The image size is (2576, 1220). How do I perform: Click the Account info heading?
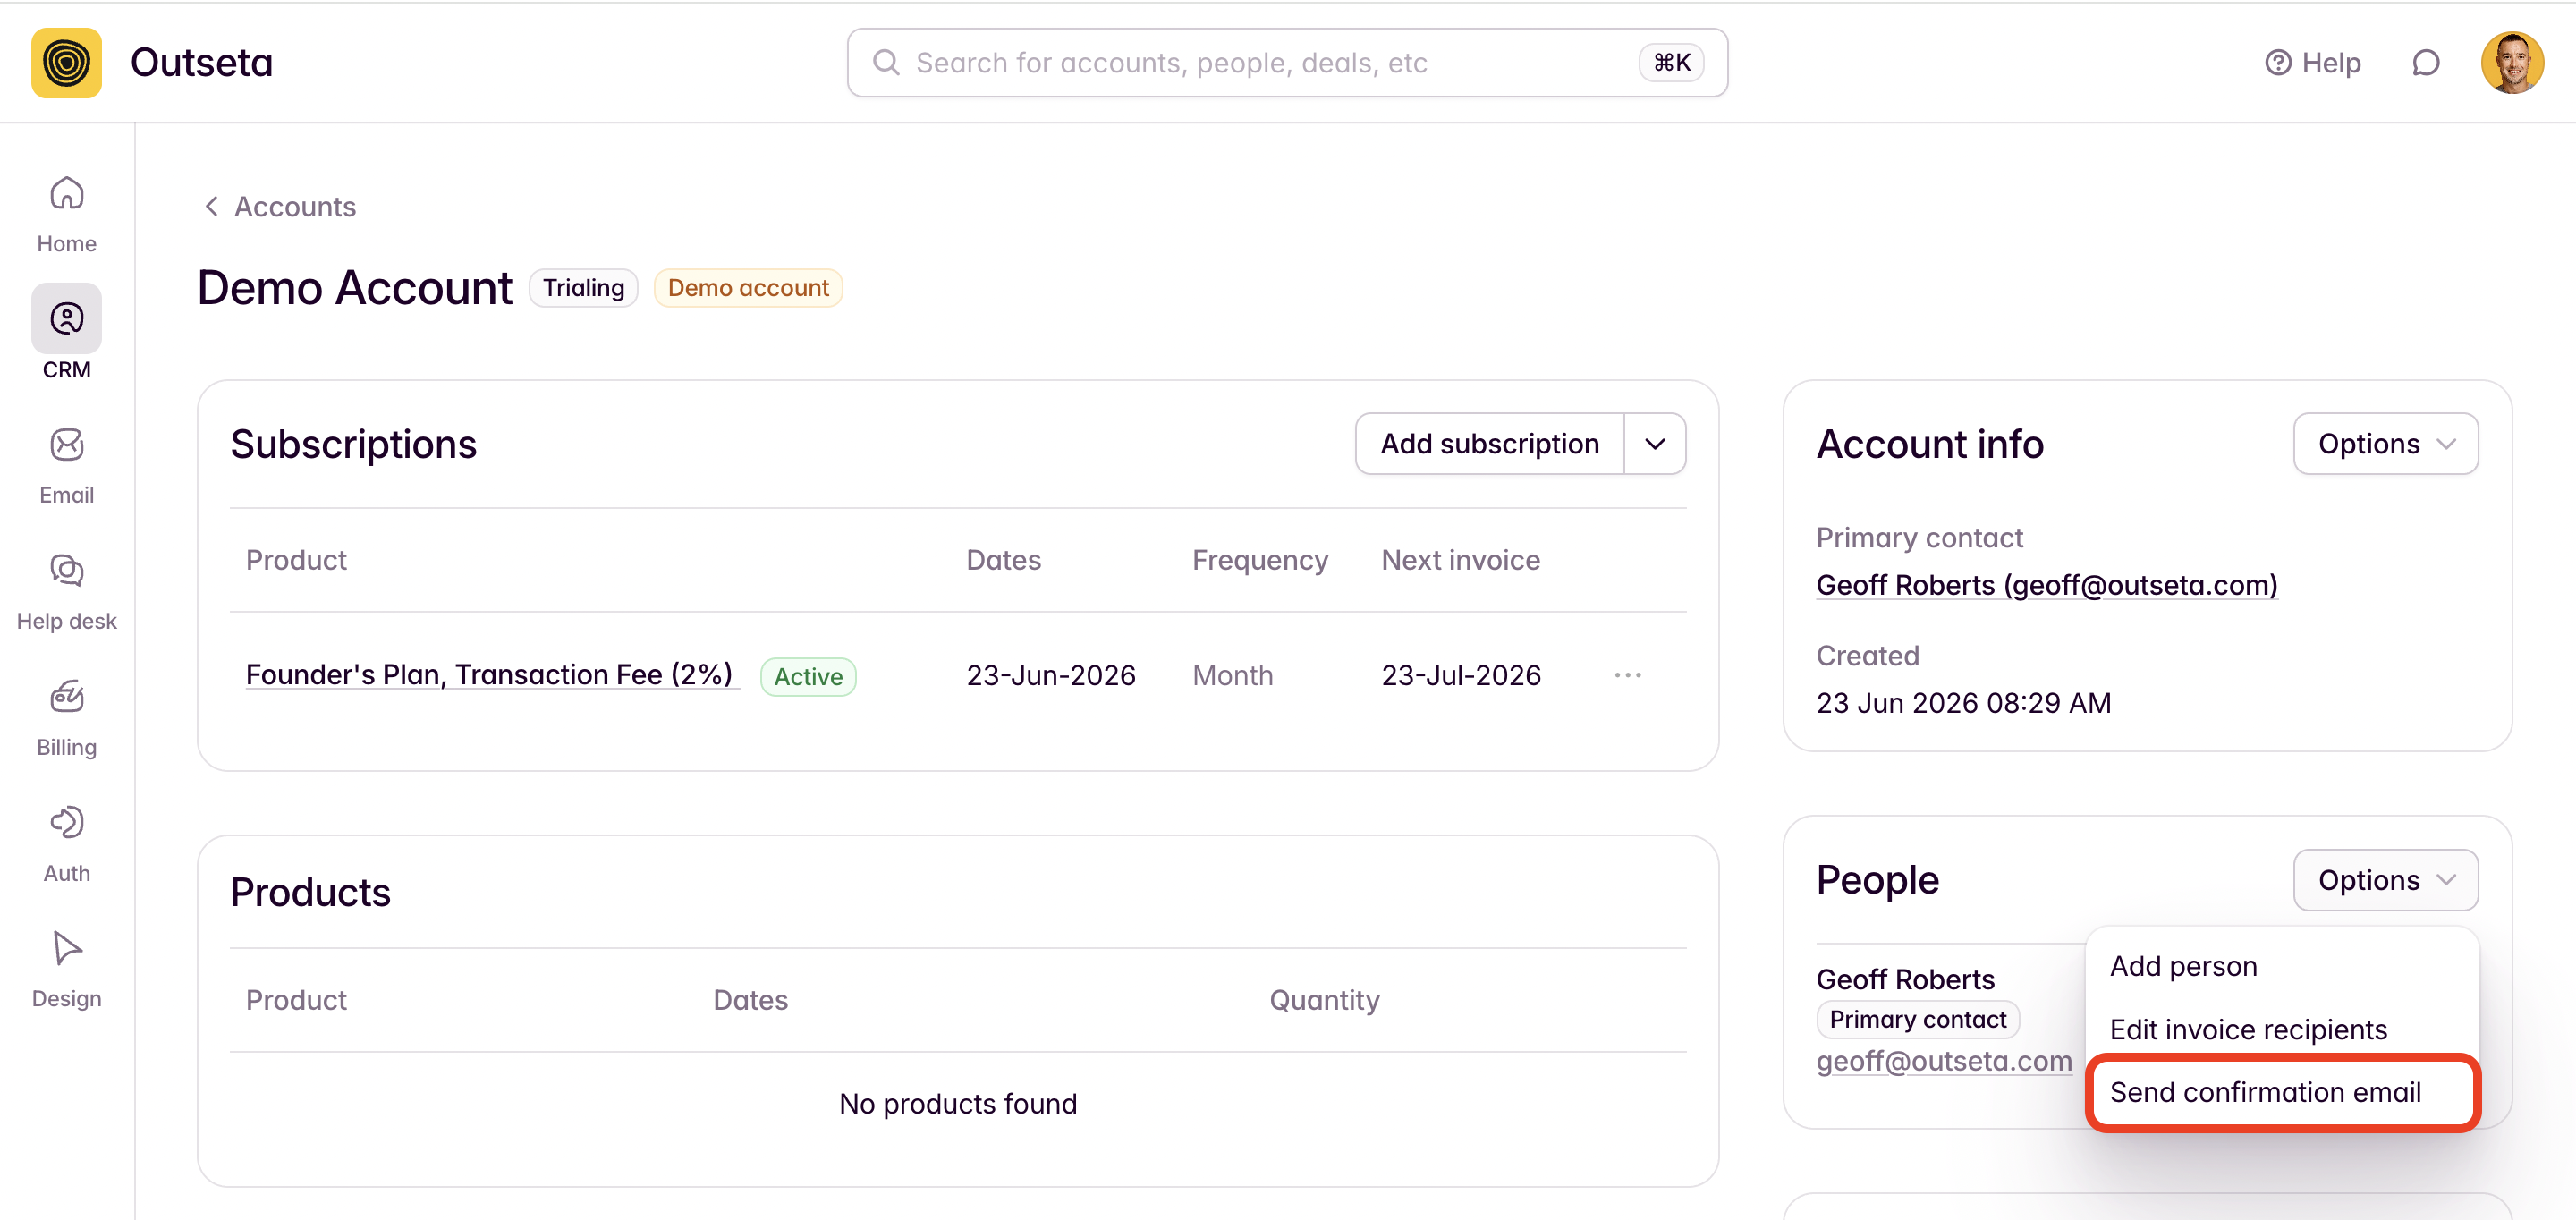(1929, 444)
